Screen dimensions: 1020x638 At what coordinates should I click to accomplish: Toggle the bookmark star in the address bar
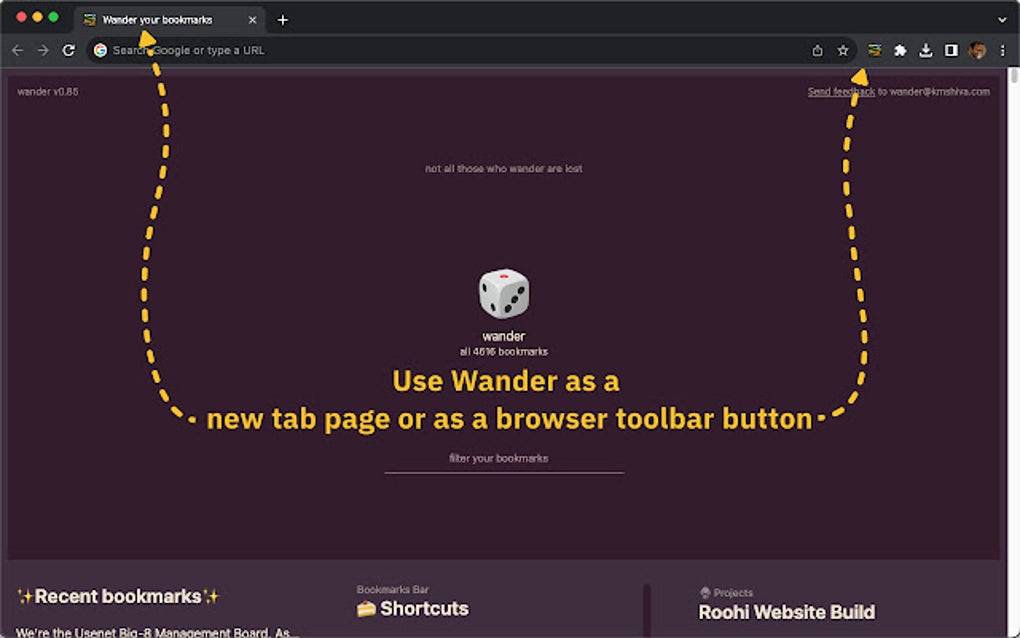coord(840,49)
